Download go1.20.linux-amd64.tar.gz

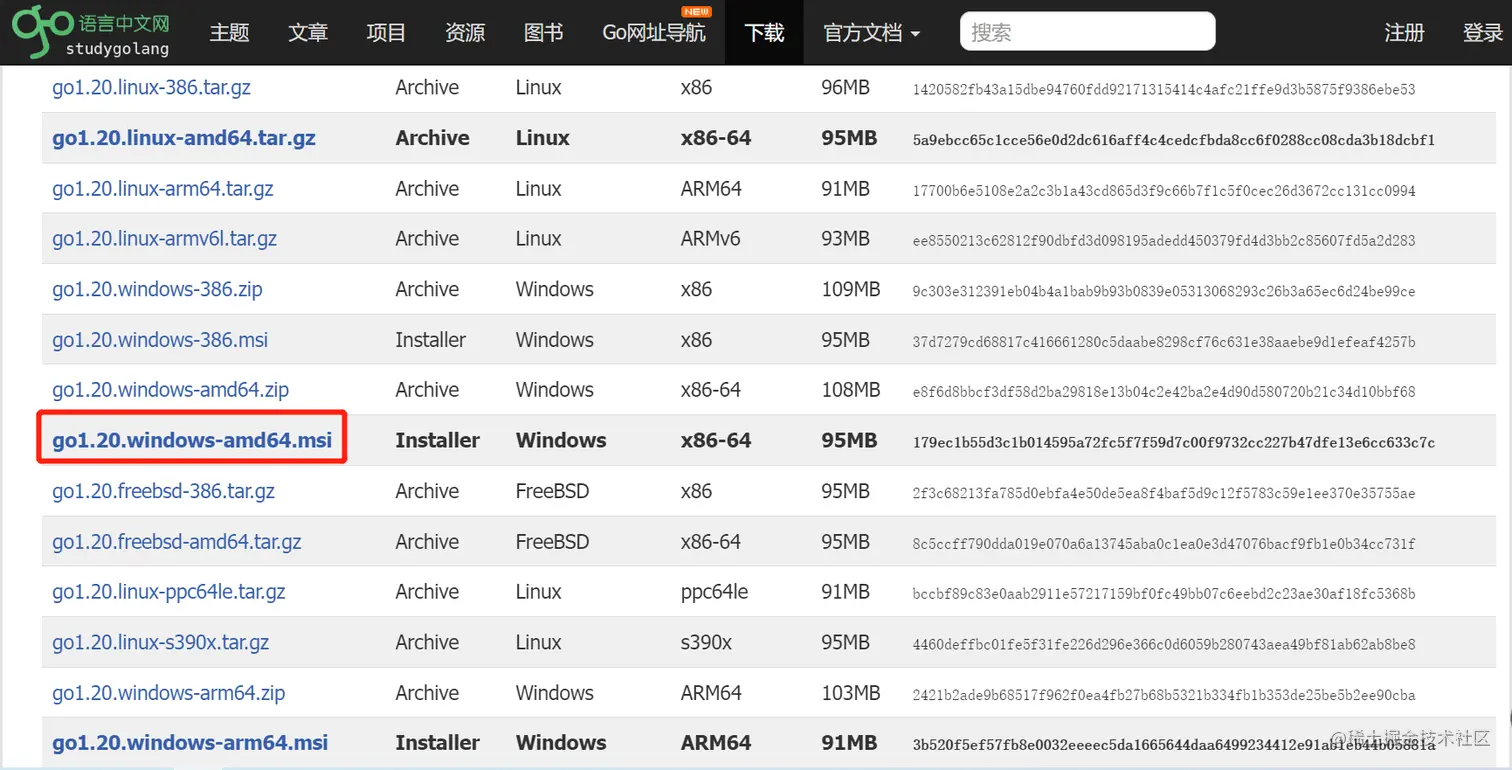184,138
